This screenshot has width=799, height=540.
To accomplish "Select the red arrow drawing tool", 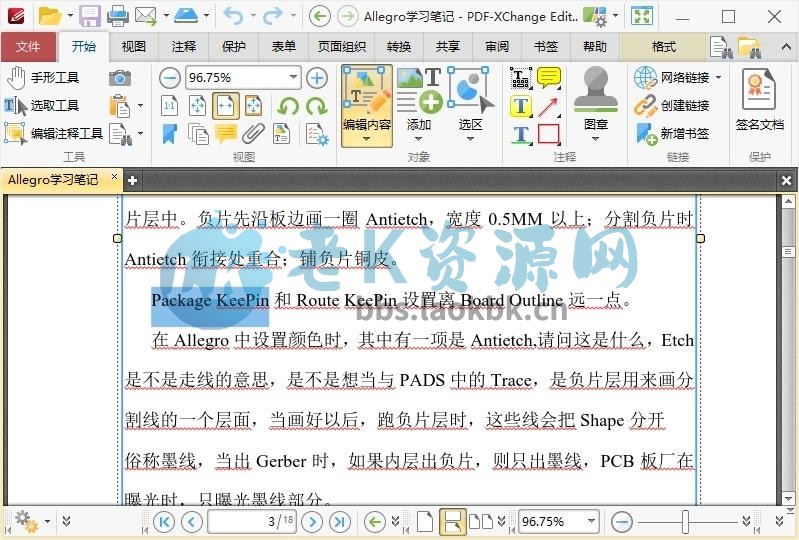I will pyautogui.click(x=549, y=106).
